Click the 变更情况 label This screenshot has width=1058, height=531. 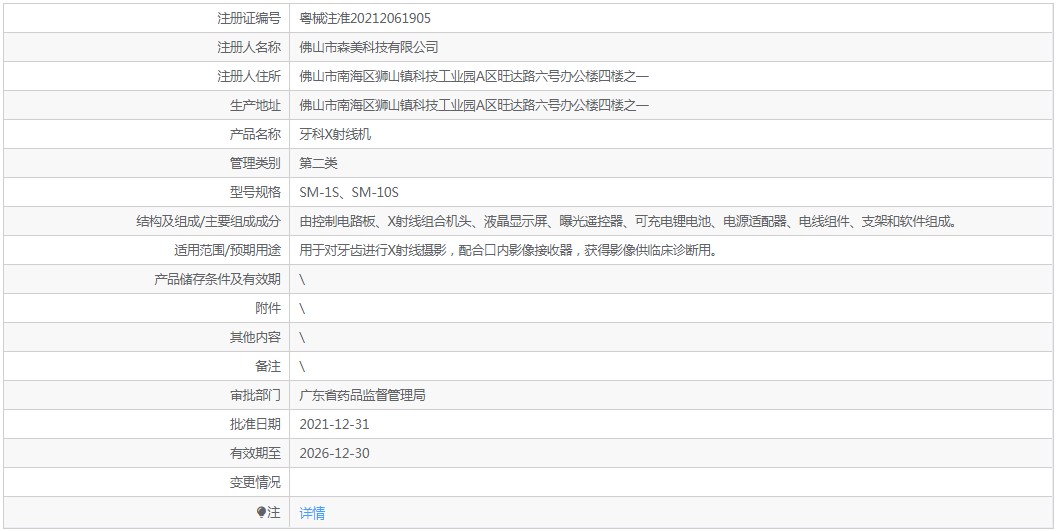255,482
